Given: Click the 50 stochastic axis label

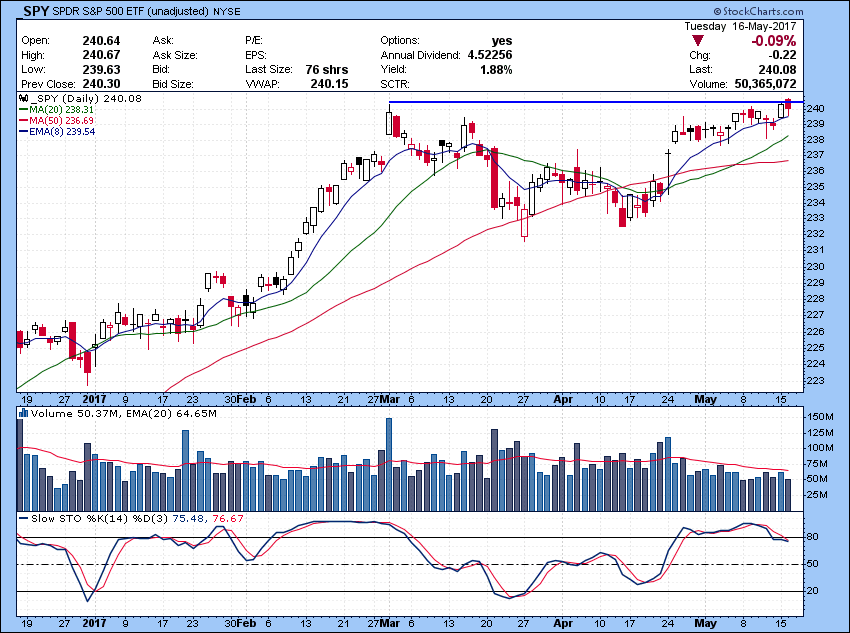Looking at the screenshot, I should tap(814, 564).
